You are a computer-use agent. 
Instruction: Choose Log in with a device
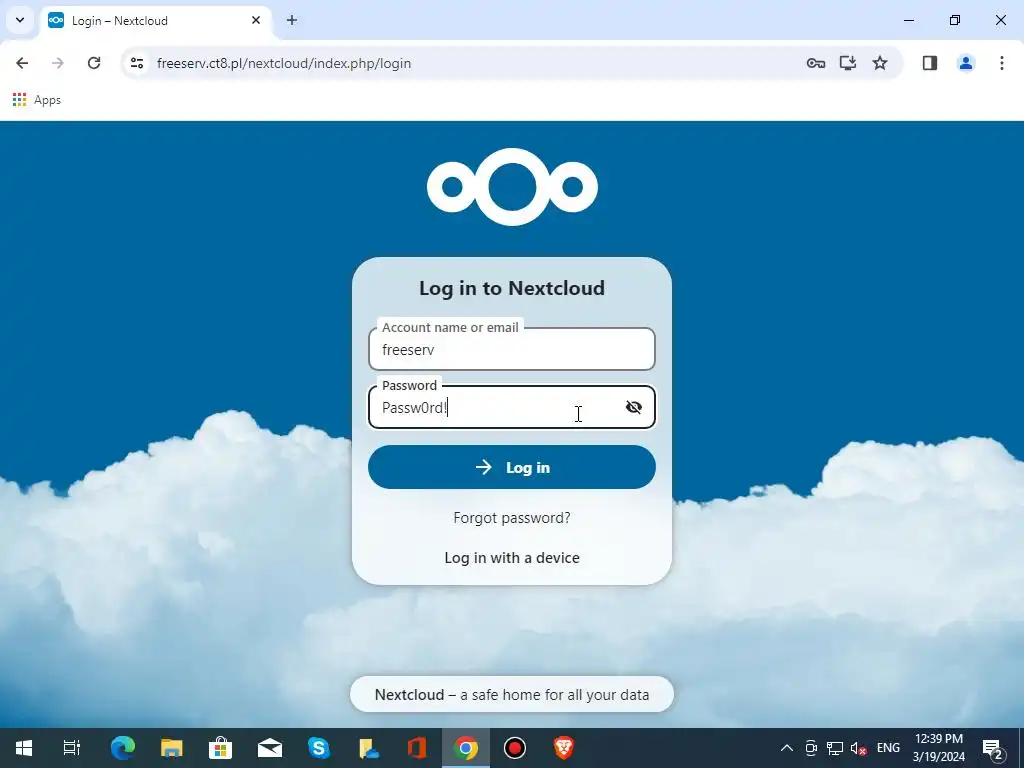(511, 558)
